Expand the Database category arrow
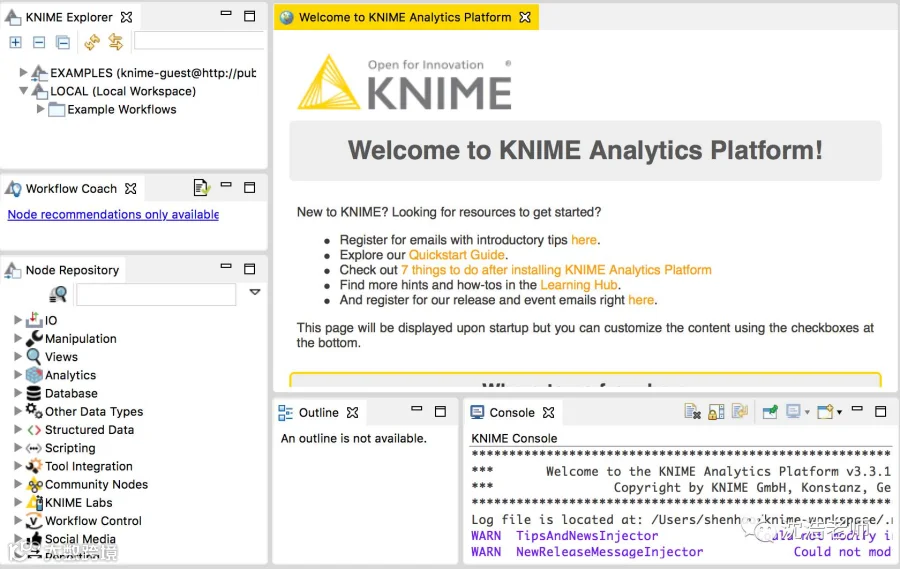Screen dimensions: 900x569 18,393
